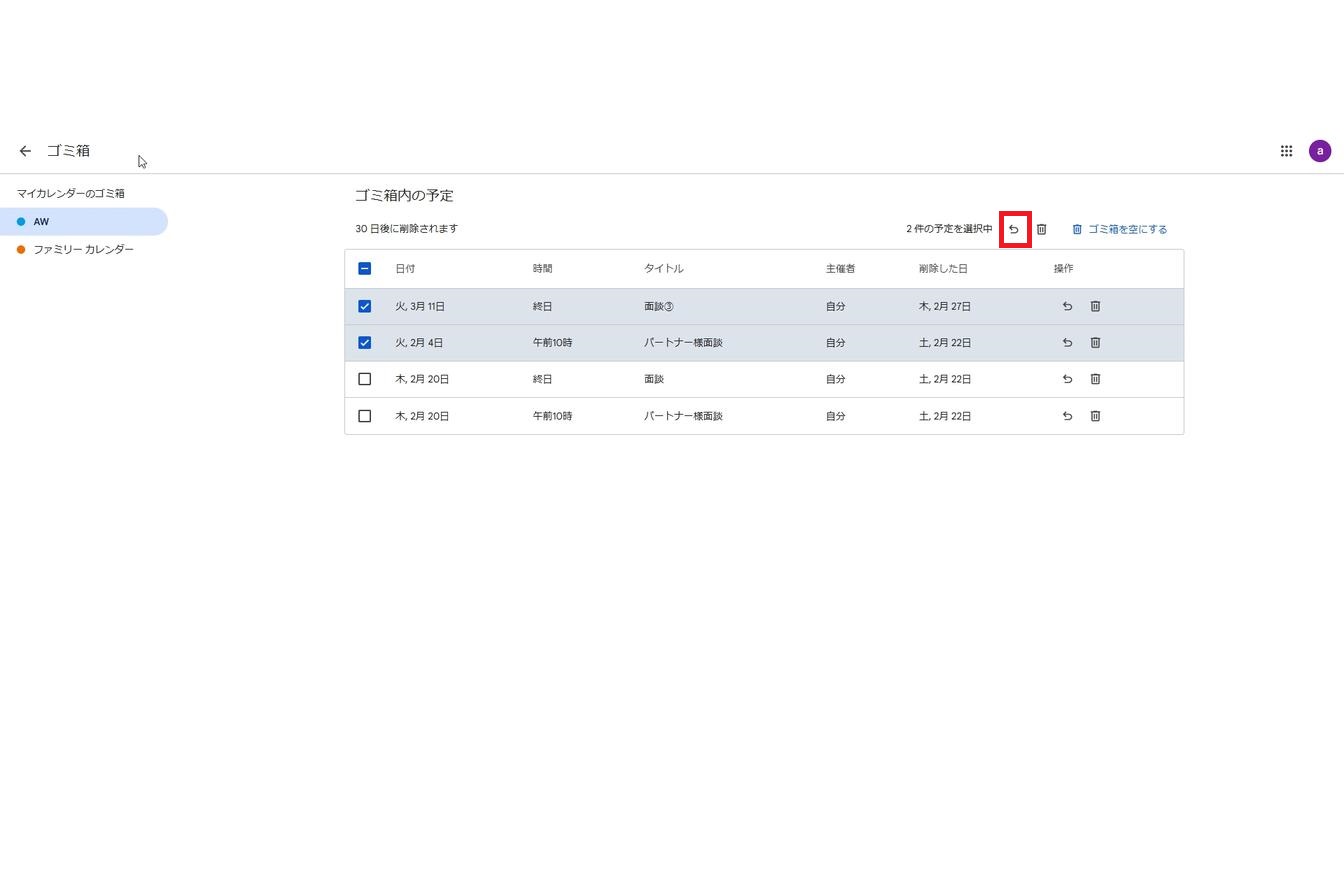Image resolution: width=1344 pixels, height=896 pixels.
Task: Restore all selected events with toolbar icon
Action: [1014, 229]
